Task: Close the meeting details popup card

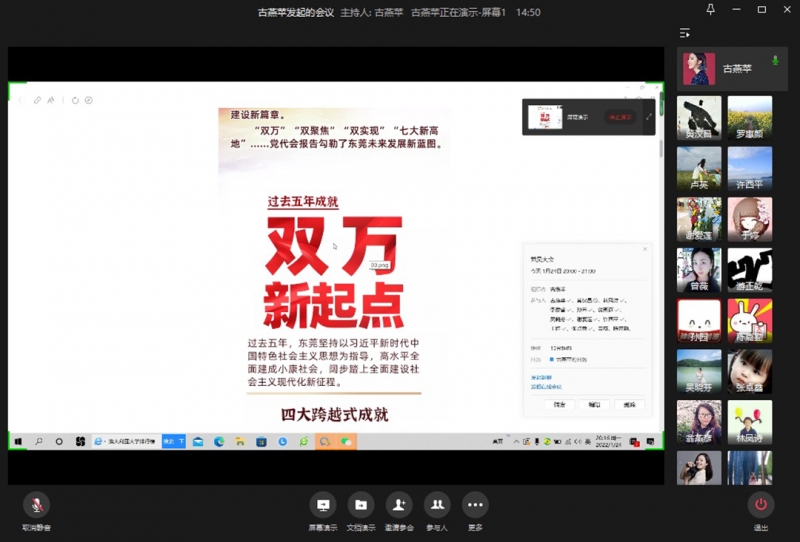Action: [644, 249]
